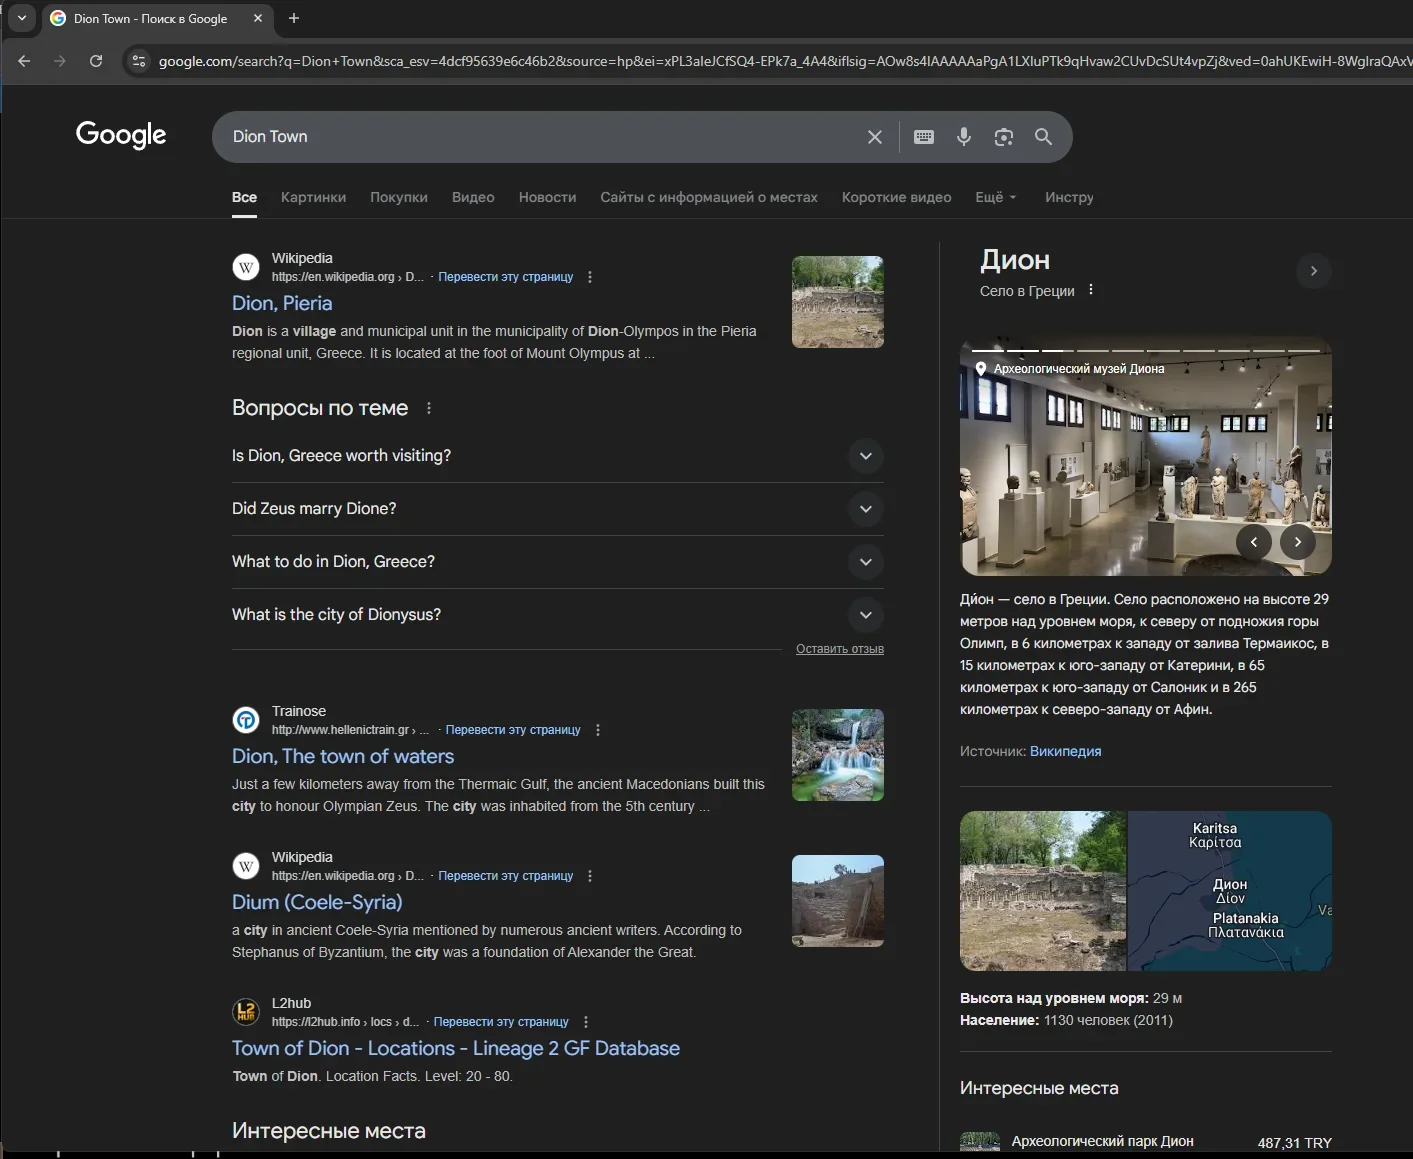Open the "Dion, The town of waters" result
This screenshot has width=1413, height=1159.
point(342,757)
